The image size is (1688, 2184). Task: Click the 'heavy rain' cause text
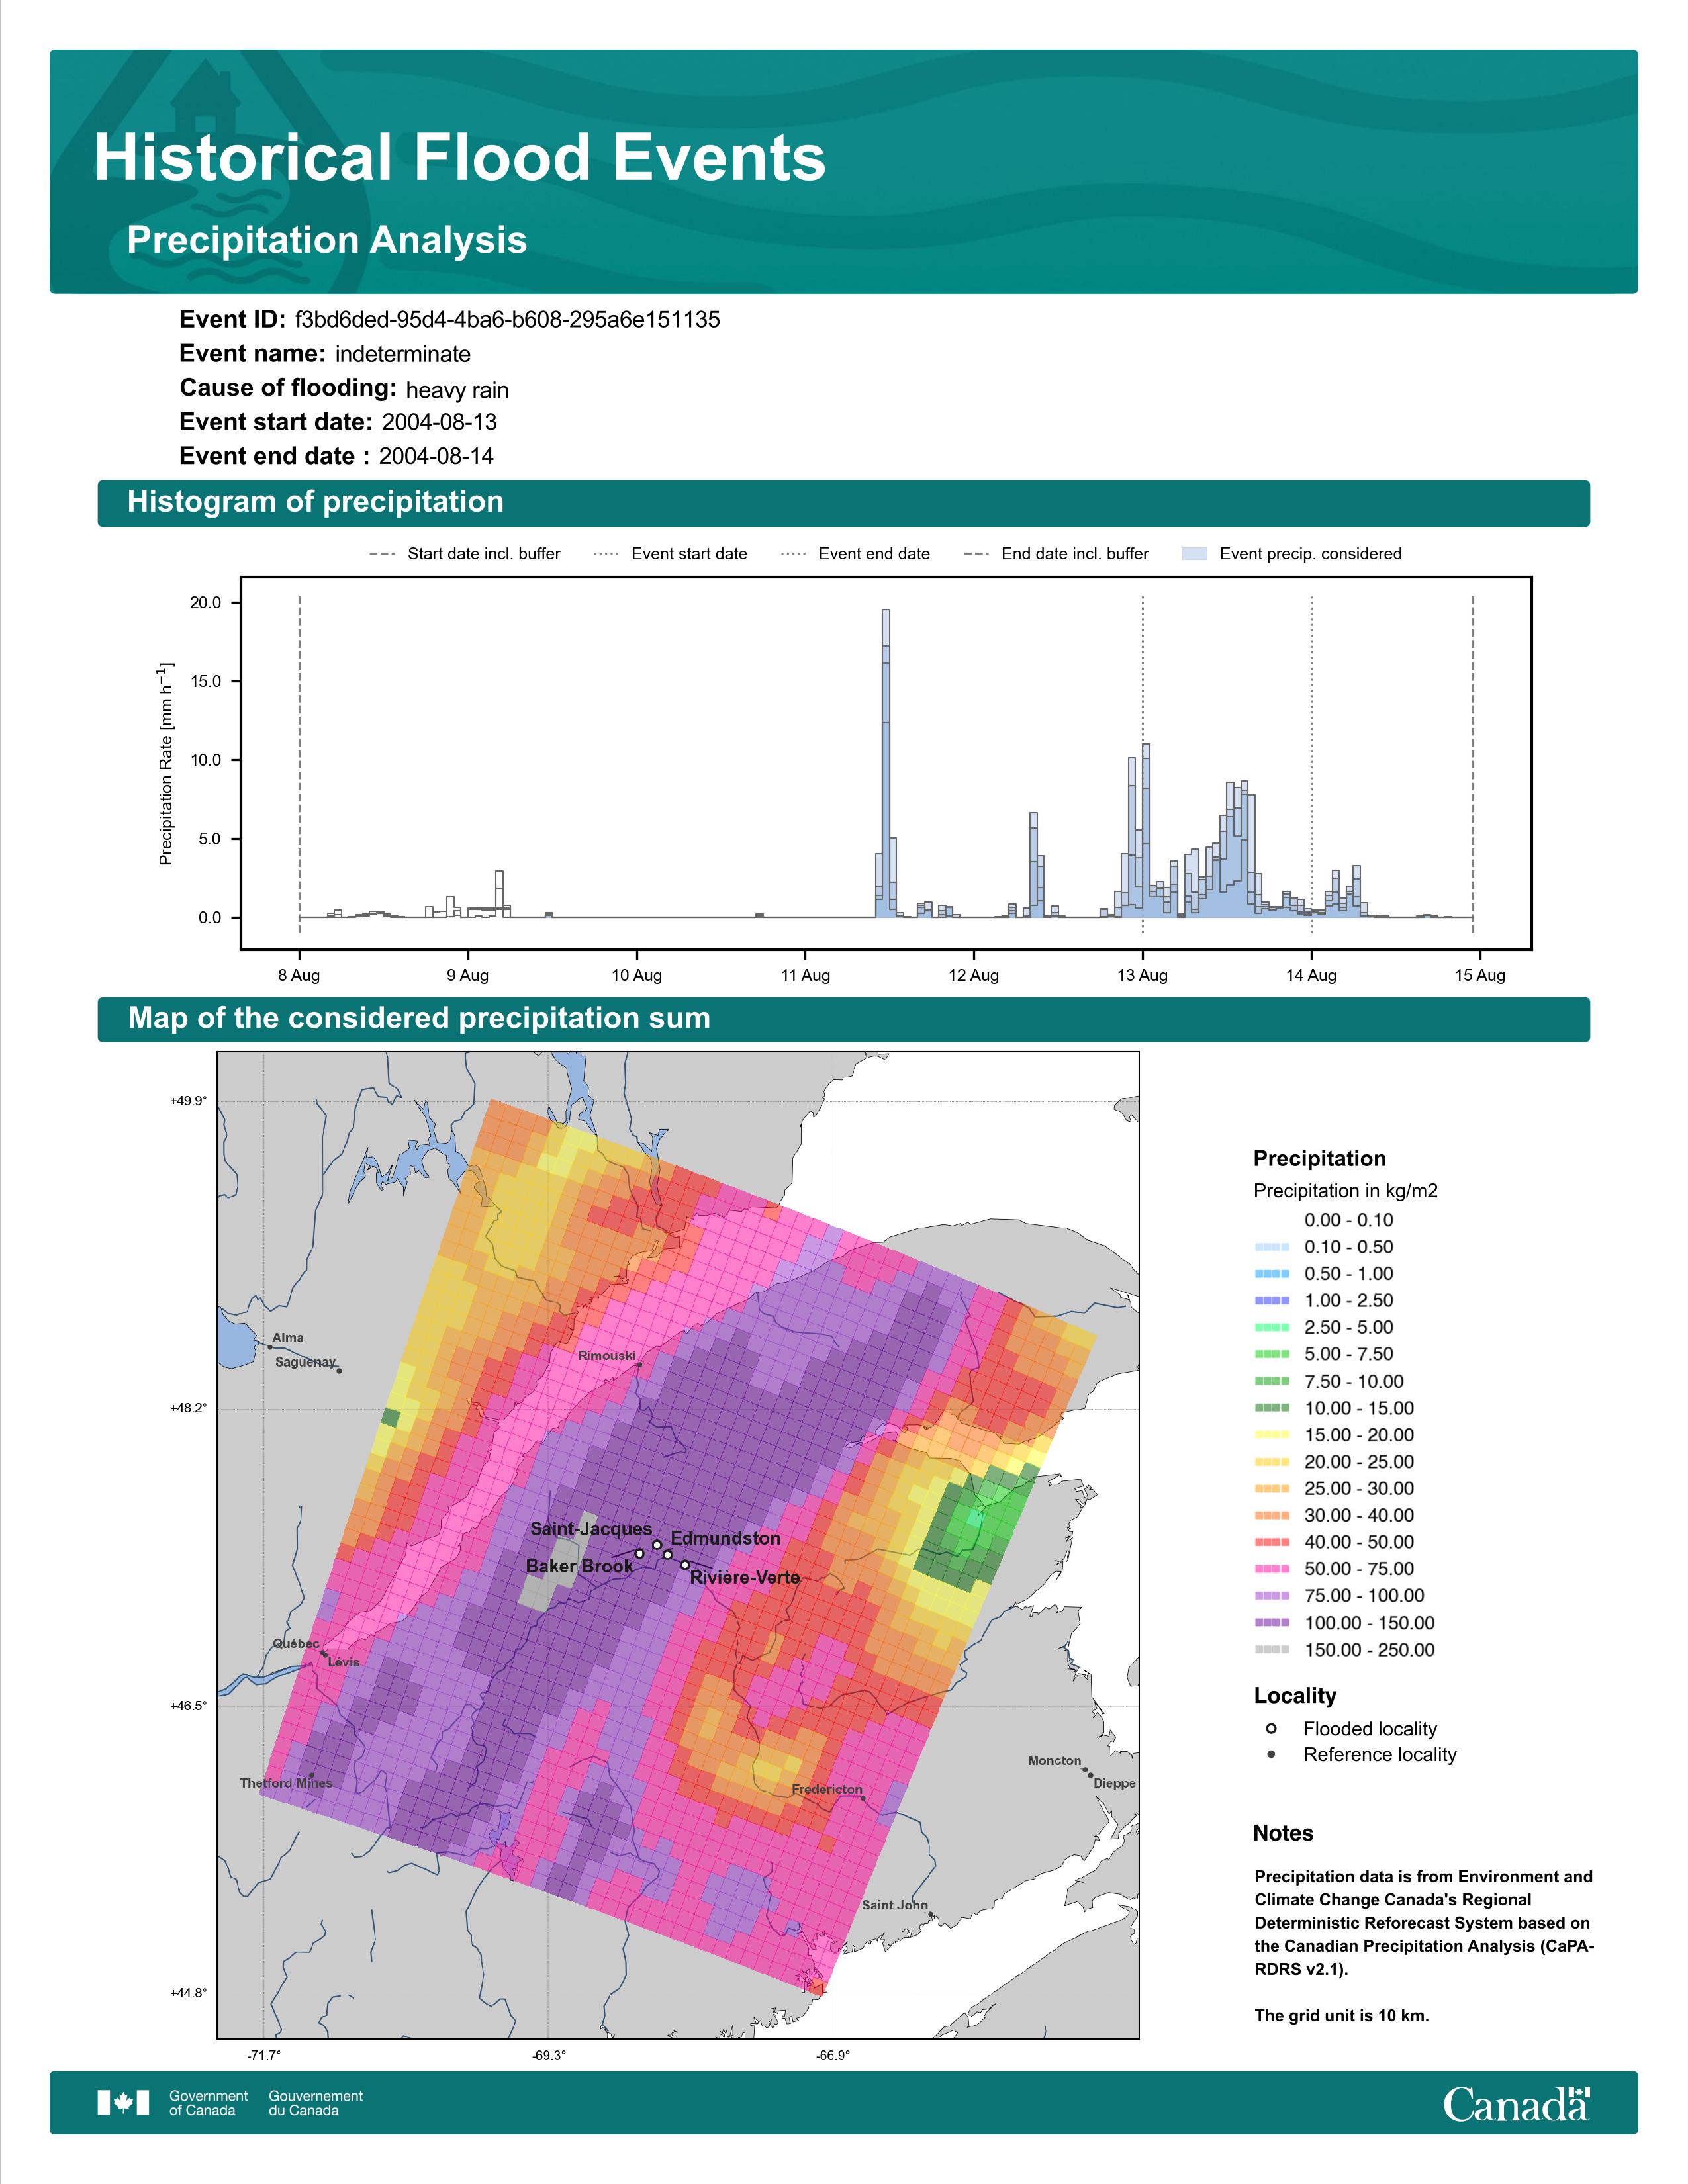click(457, 390)
